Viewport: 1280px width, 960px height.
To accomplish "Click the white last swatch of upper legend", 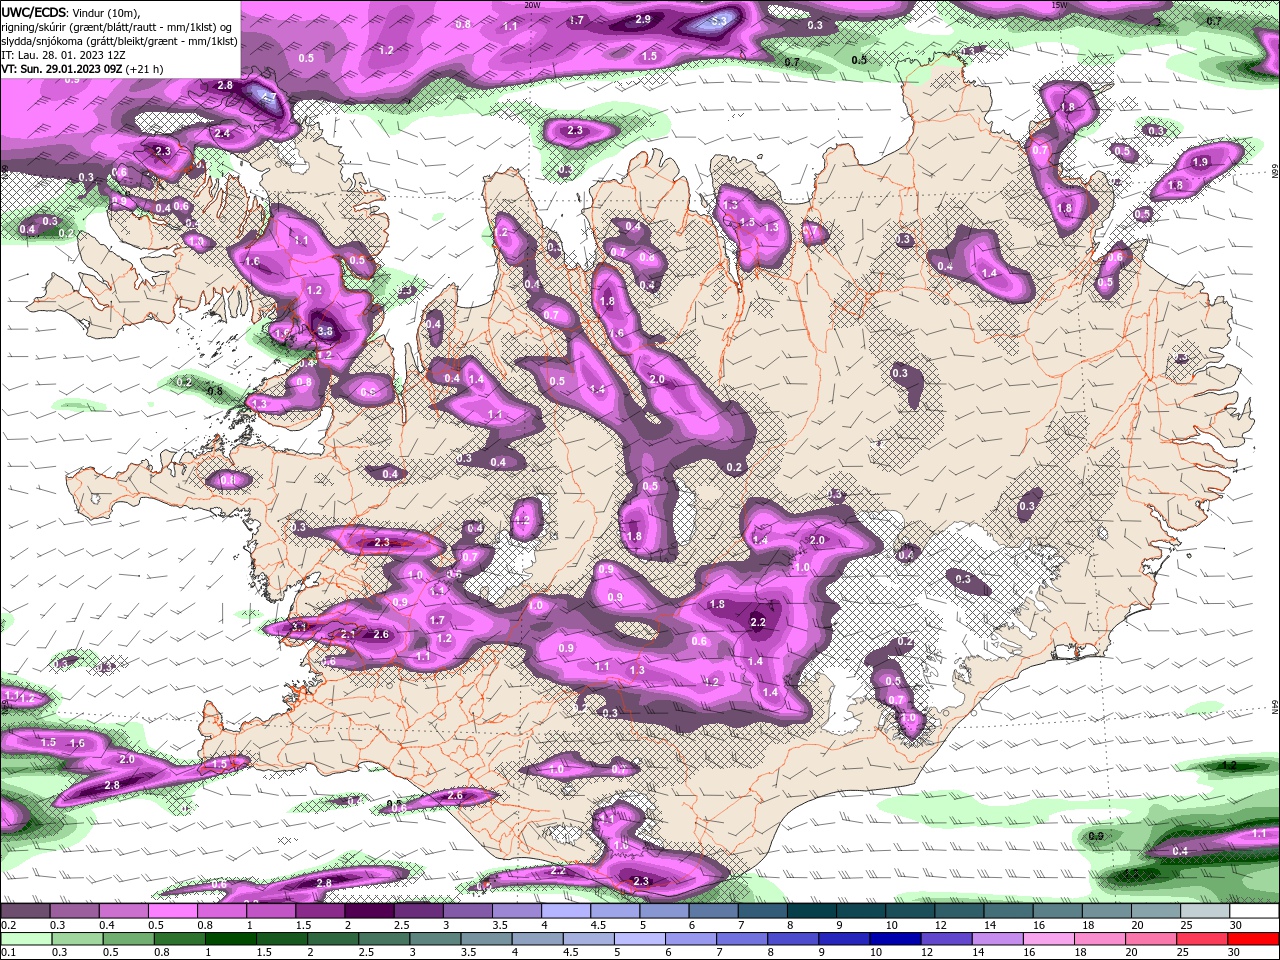I will tap(1254, 911).
